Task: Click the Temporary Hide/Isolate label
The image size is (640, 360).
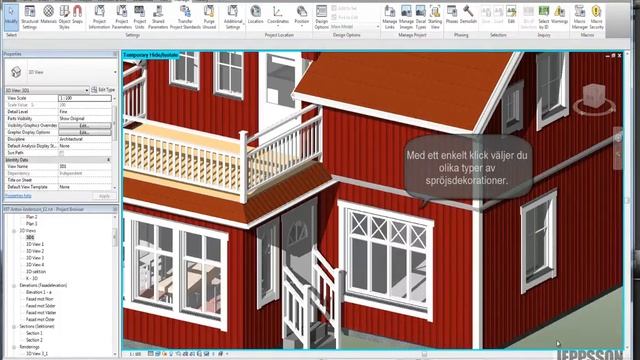Action: [x=151, y=55]
